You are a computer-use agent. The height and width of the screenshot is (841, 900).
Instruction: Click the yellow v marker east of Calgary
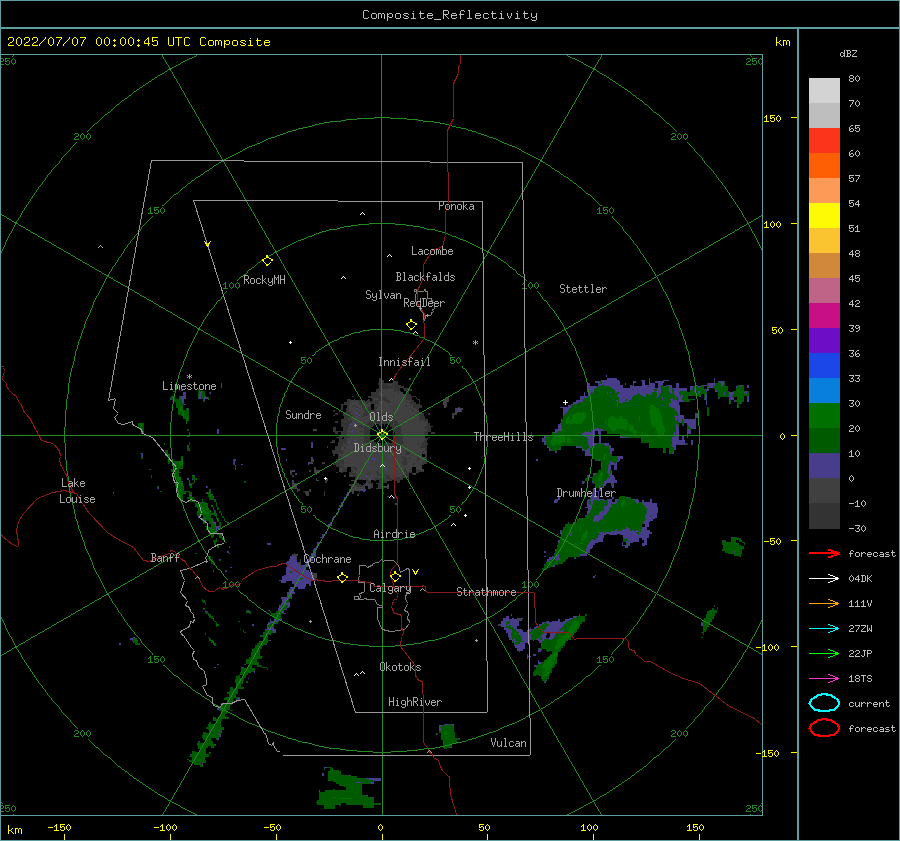[416, 572]
